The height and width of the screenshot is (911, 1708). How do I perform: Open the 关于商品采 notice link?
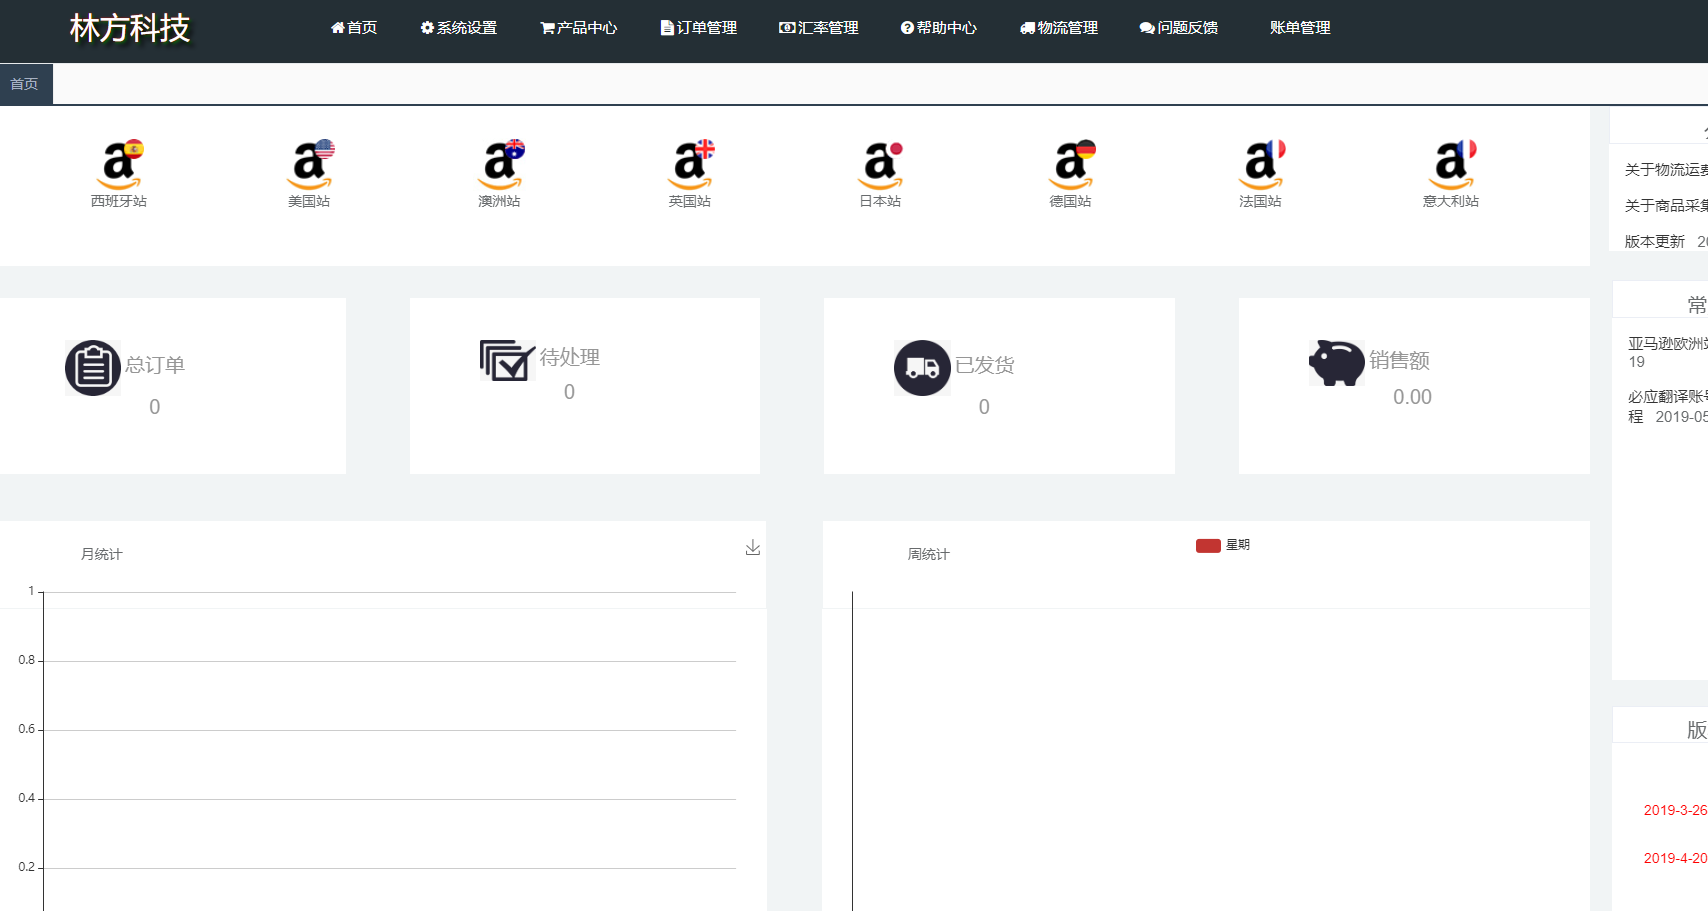point(1666,206)
